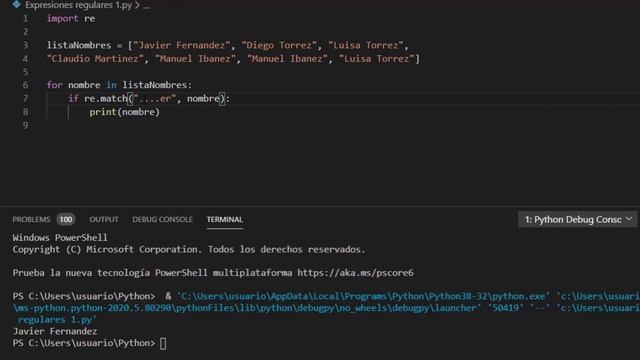Click 're.match' call on line 7
The width and height of the screenshot is (640, 360).
tap(106, 98)
